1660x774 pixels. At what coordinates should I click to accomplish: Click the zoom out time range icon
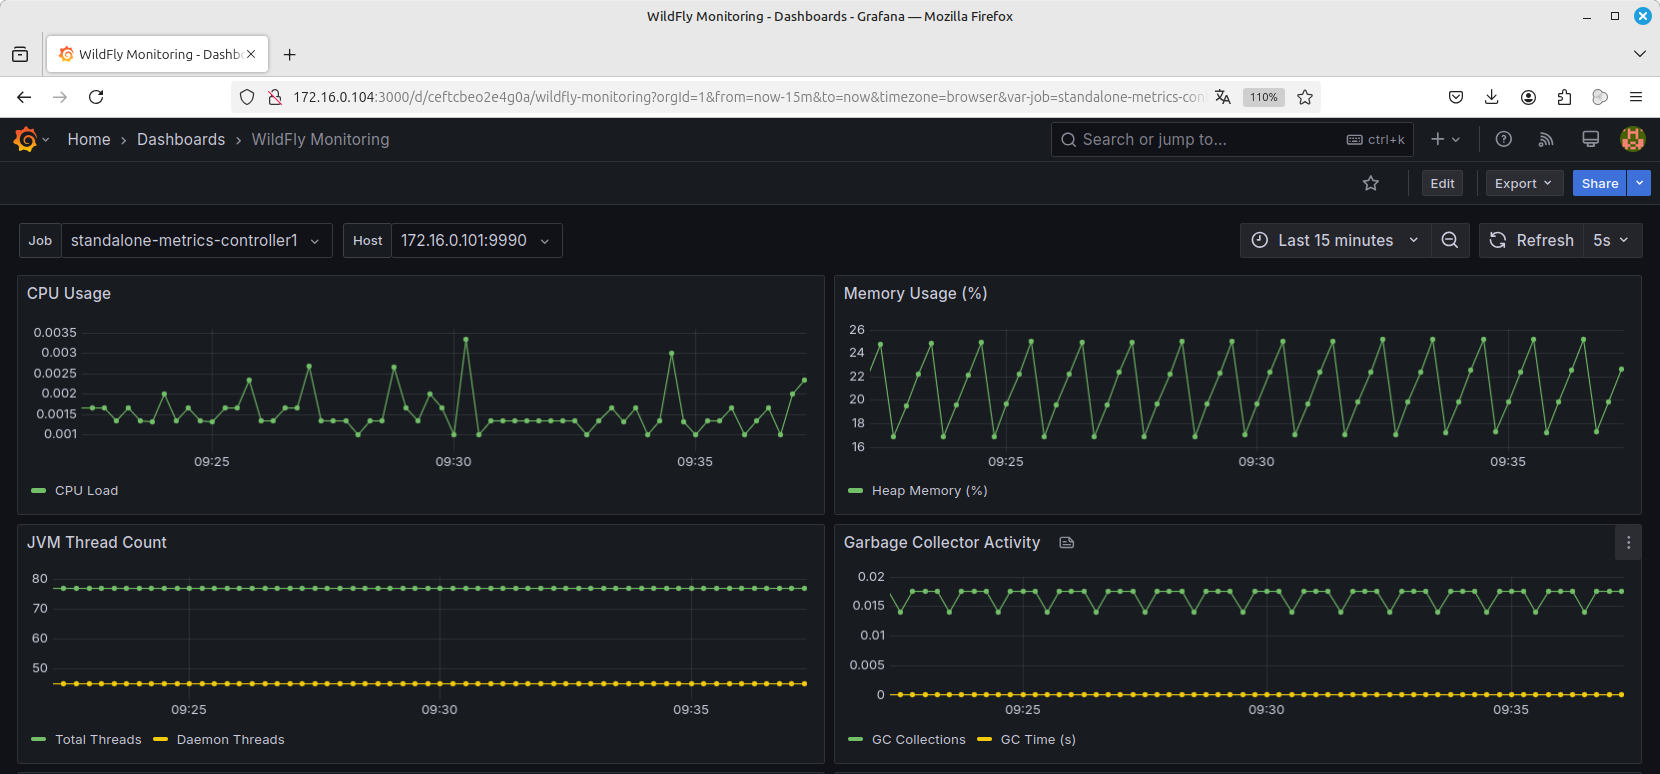coord(1450,240)
